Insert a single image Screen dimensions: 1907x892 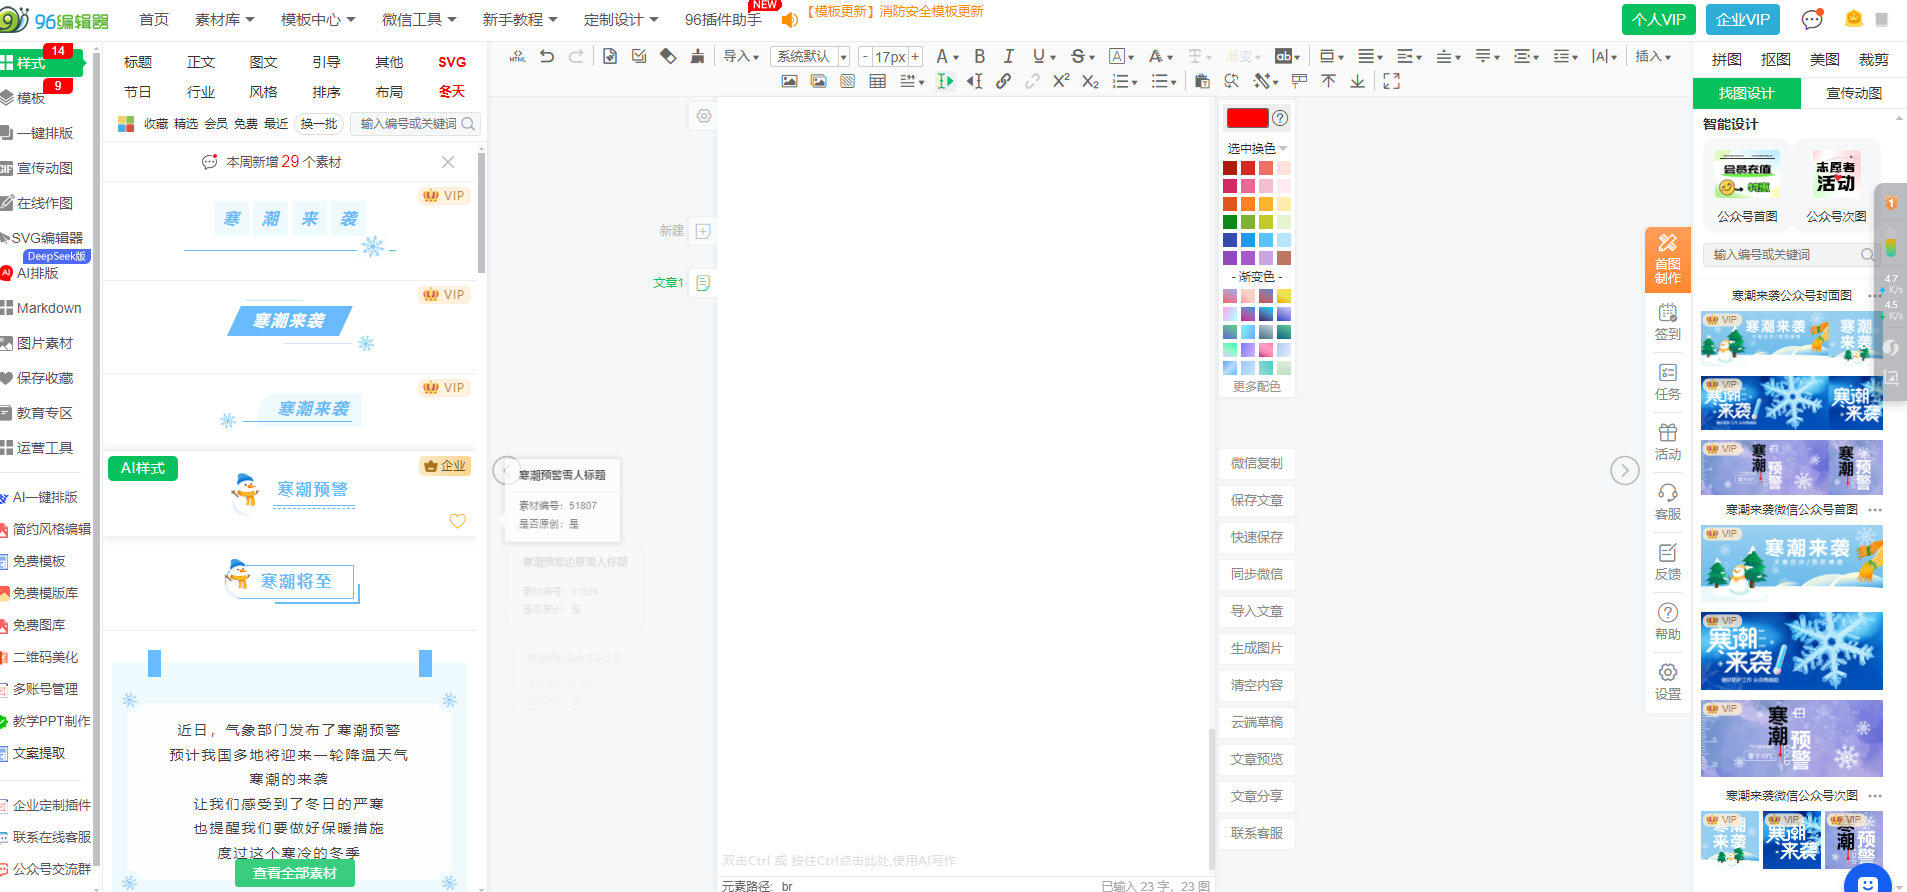coord(789,82)
